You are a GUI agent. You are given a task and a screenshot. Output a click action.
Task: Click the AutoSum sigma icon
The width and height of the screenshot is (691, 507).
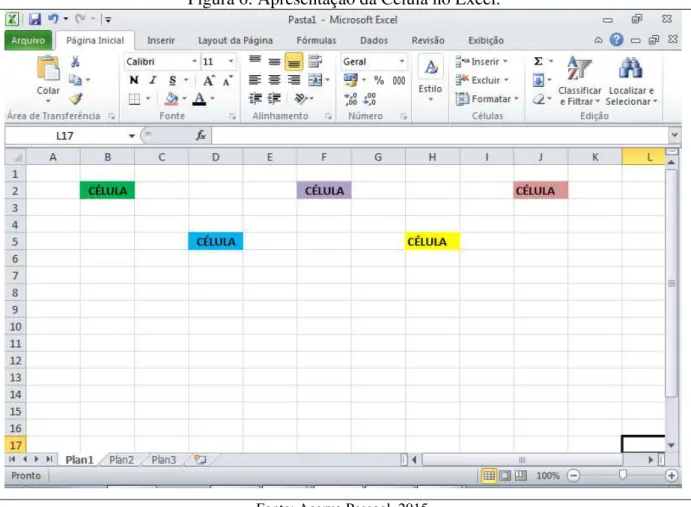click(538, 61)
